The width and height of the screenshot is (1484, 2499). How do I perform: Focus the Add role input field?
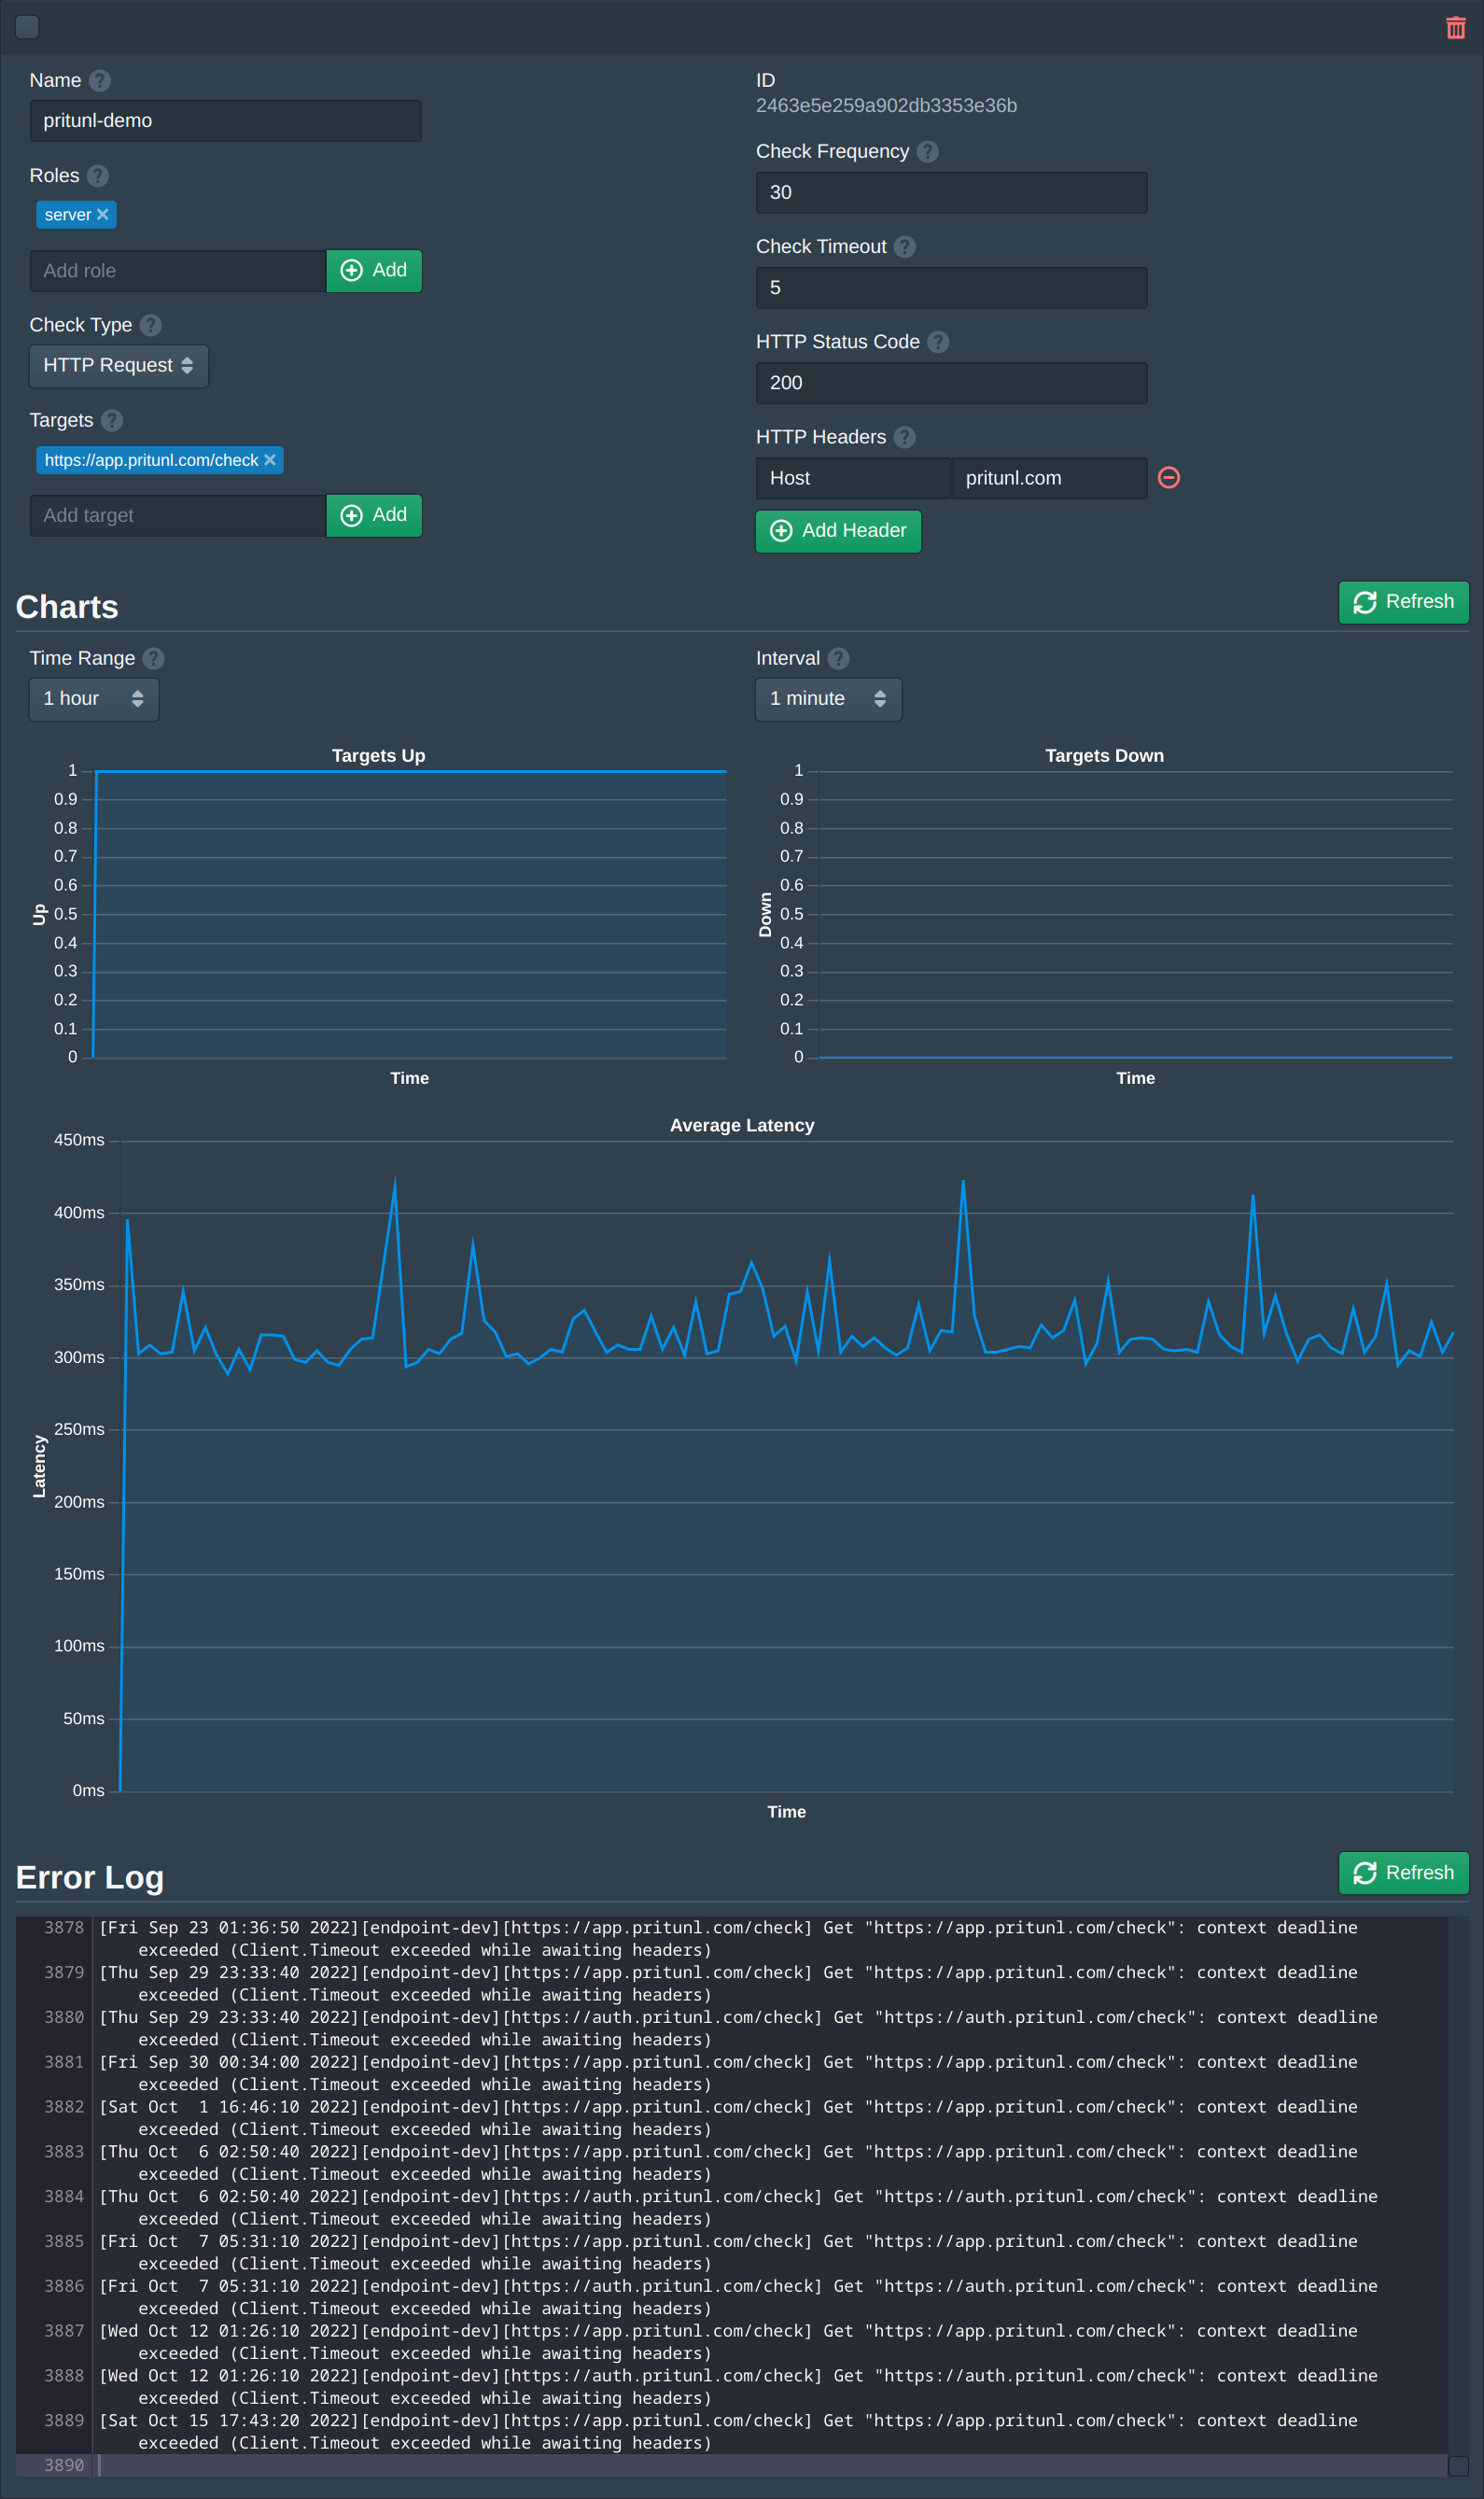pyautogui.click(x=178, y=271)
